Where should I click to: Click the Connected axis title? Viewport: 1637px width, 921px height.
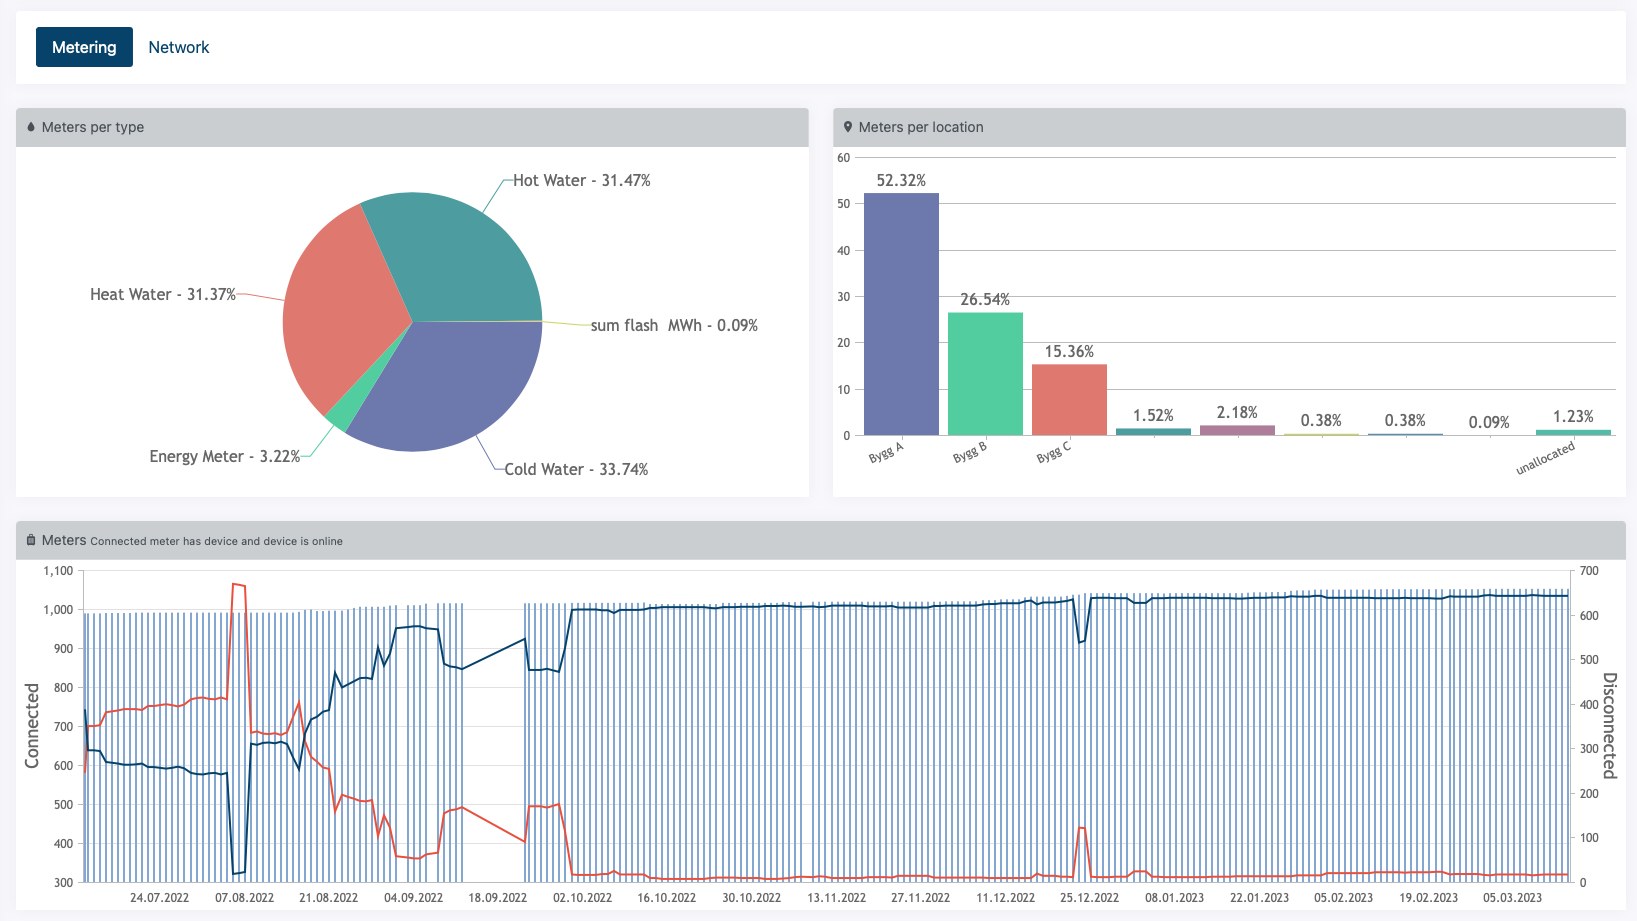[32, 726]
